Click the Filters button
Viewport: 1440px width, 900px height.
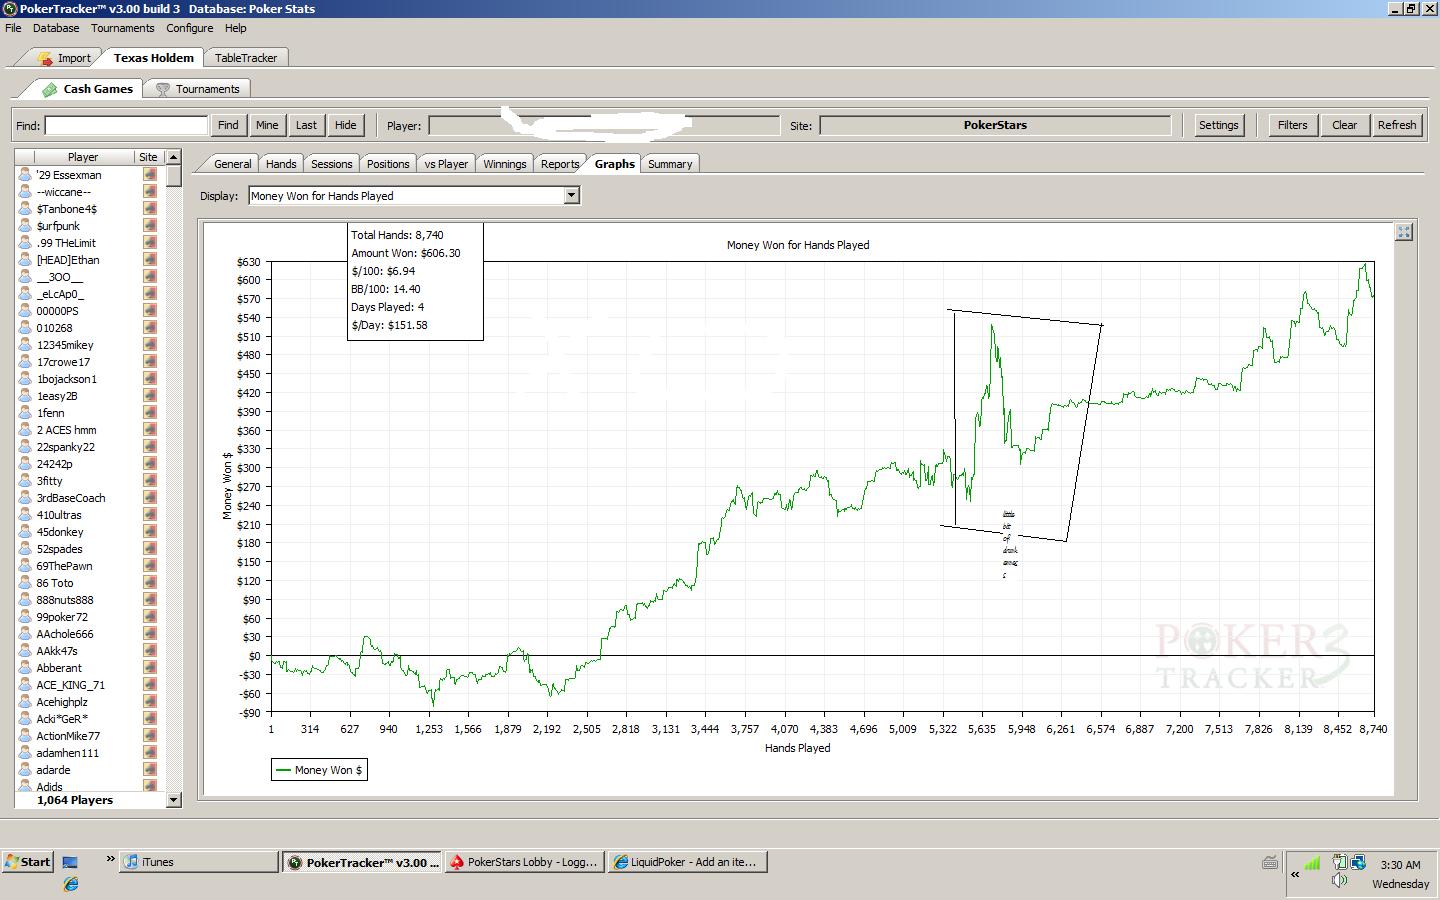click(x=1292, y=125)
